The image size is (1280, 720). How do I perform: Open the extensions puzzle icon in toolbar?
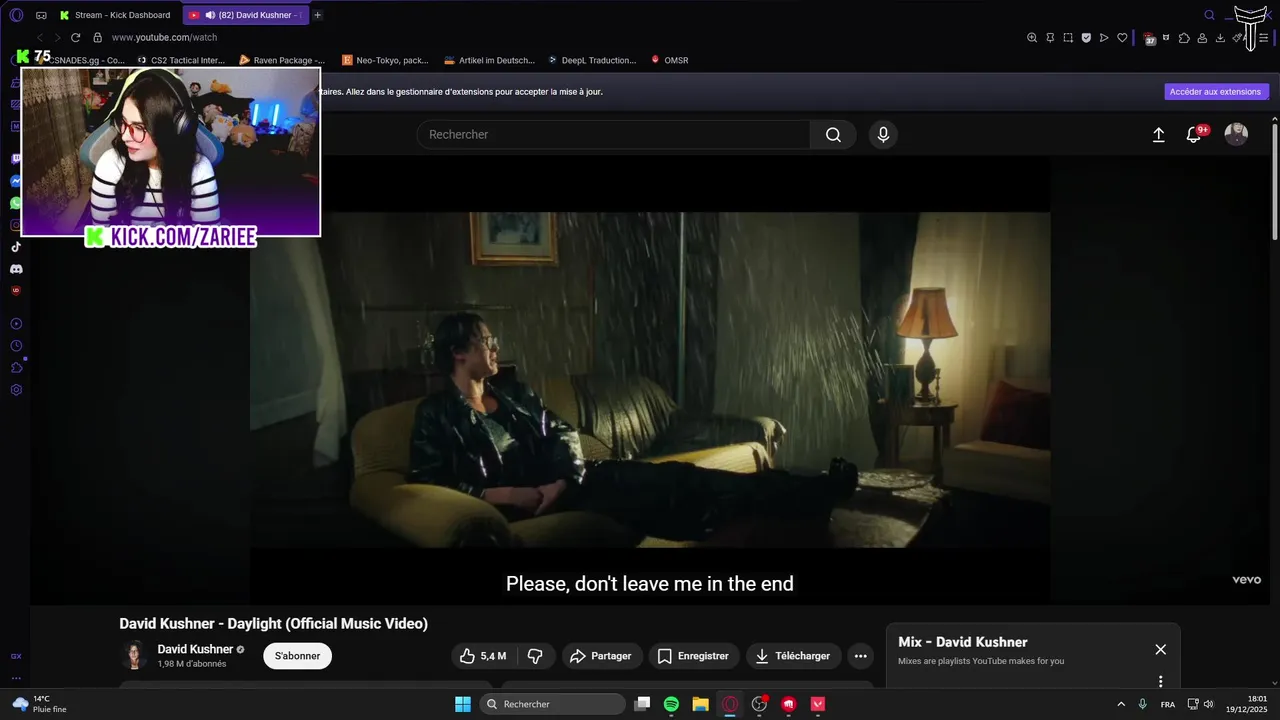click(1184, 38)
